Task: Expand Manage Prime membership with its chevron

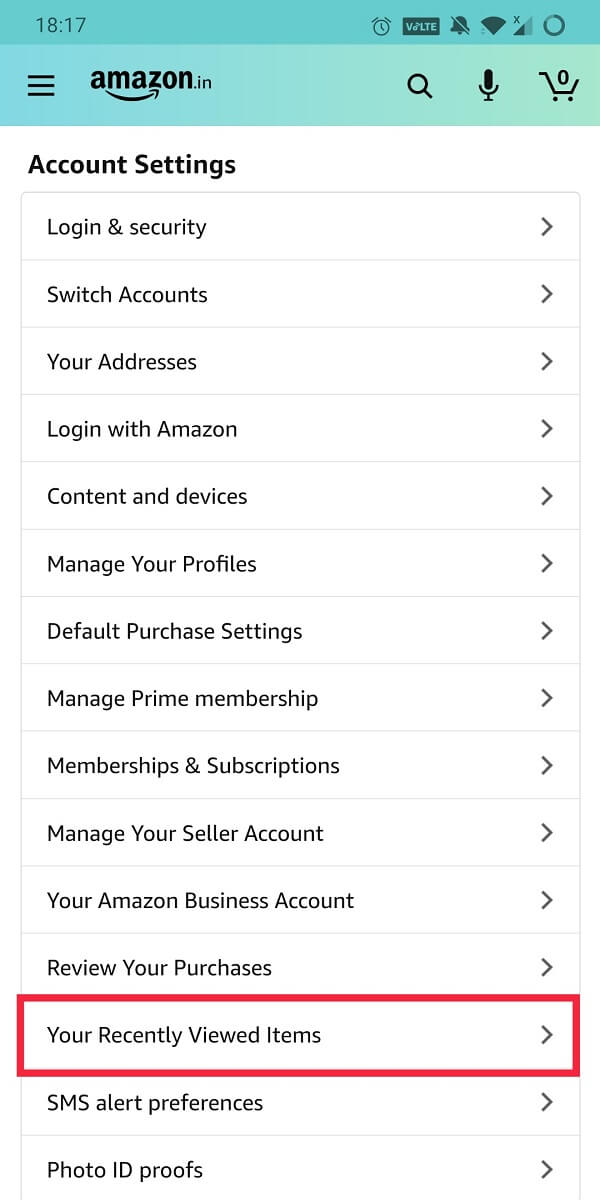Action: [547, 698]
